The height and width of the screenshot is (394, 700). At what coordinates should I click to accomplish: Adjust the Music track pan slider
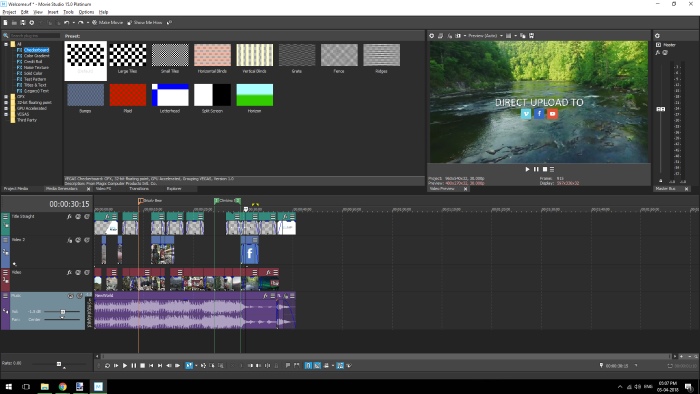(62, 319)
